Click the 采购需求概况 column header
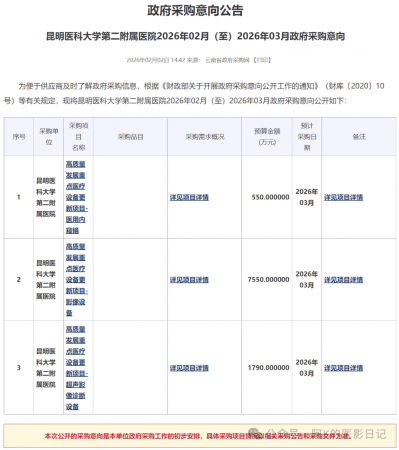The height and width of the screenshot is (450, 399). coord(205,137)
